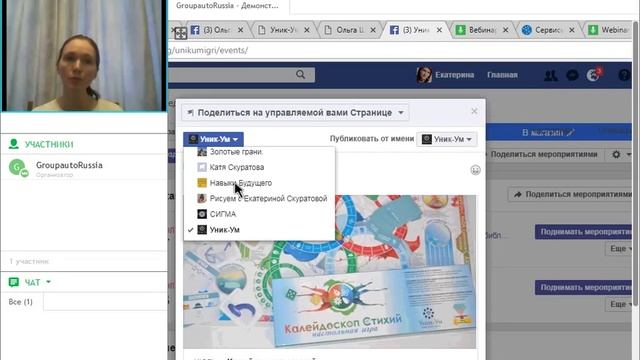Close the Сервис browser tab
The image size is (640, 360).
tap(571, 30)
